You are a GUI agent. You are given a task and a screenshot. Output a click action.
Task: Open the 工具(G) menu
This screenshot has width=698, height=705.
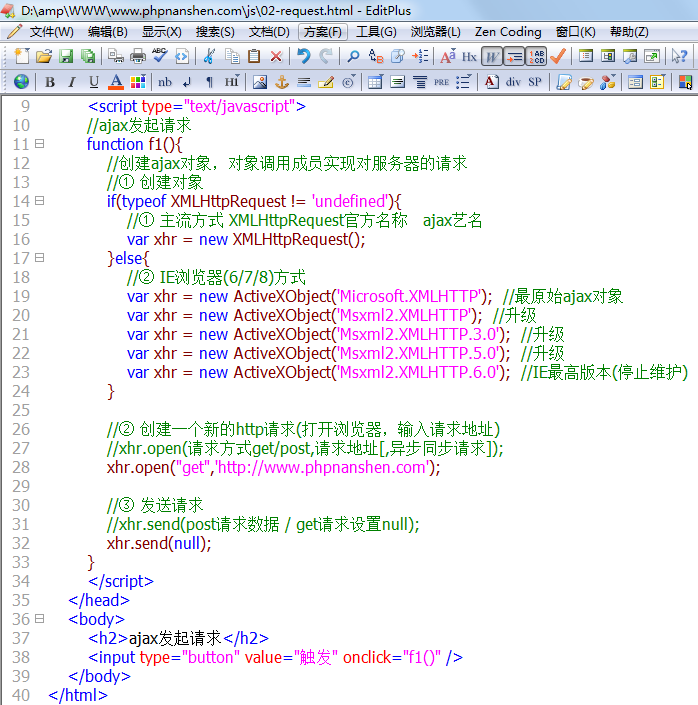pyautogui.click(x=376, y=32)
